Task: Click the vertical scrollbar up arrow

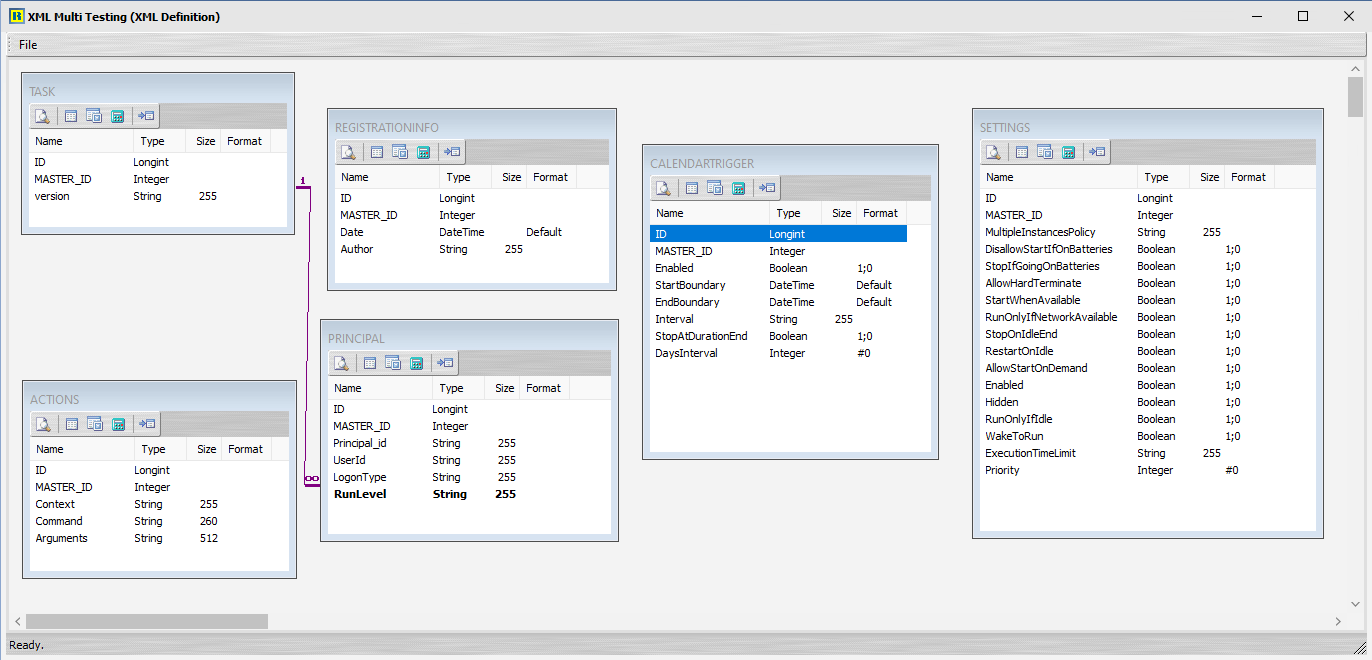Action: [1356, 67]
